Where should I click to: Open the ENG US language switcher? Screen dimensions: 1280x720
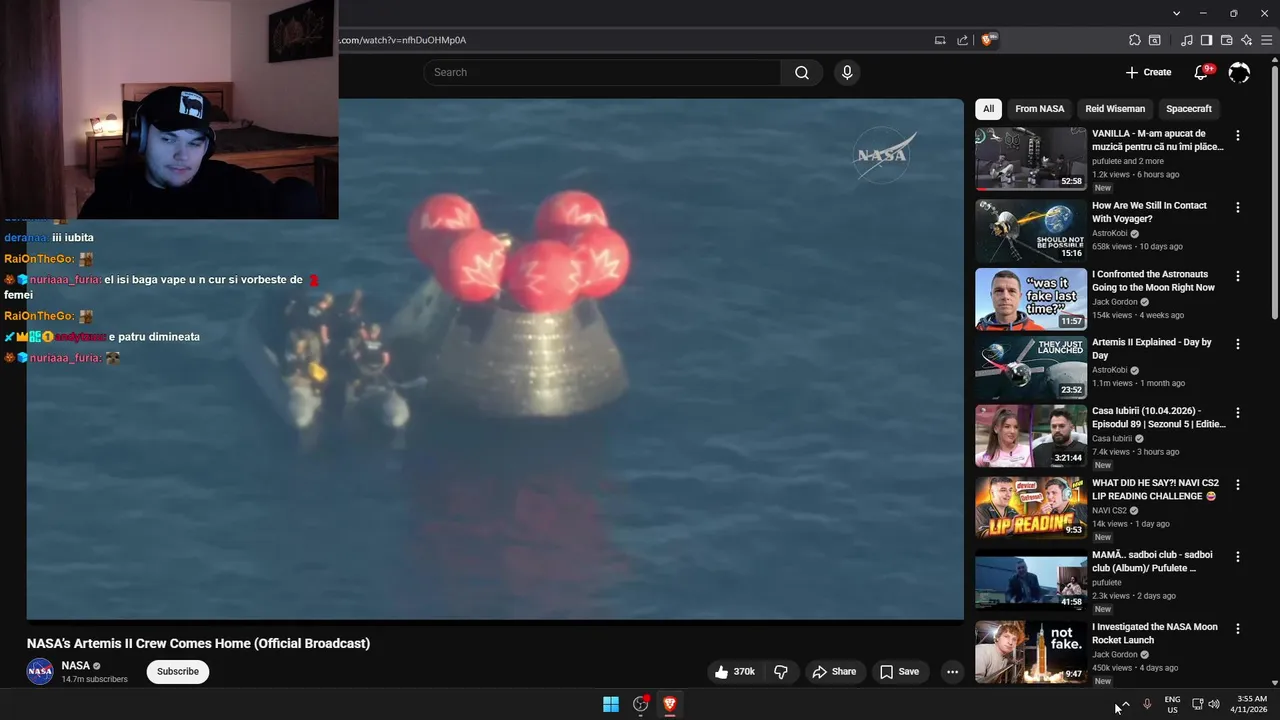pos(1172,704)
